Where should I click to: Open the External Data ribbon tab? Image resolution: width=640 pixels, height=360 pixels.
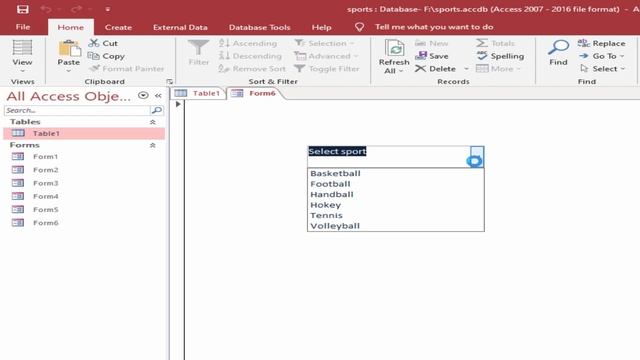(x=180, y=27)
